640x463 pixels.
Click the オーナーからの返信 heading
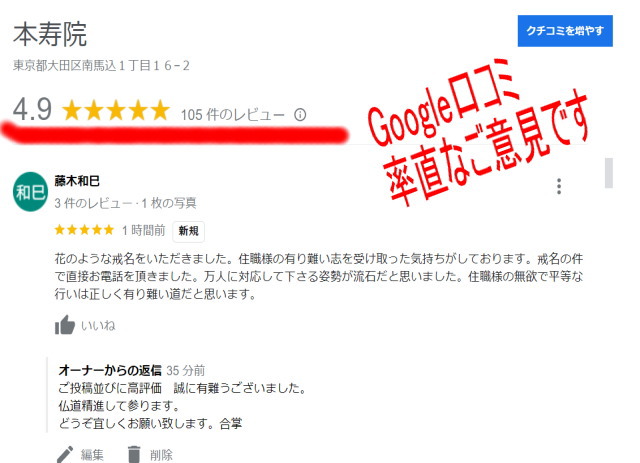tap(110, 370)
